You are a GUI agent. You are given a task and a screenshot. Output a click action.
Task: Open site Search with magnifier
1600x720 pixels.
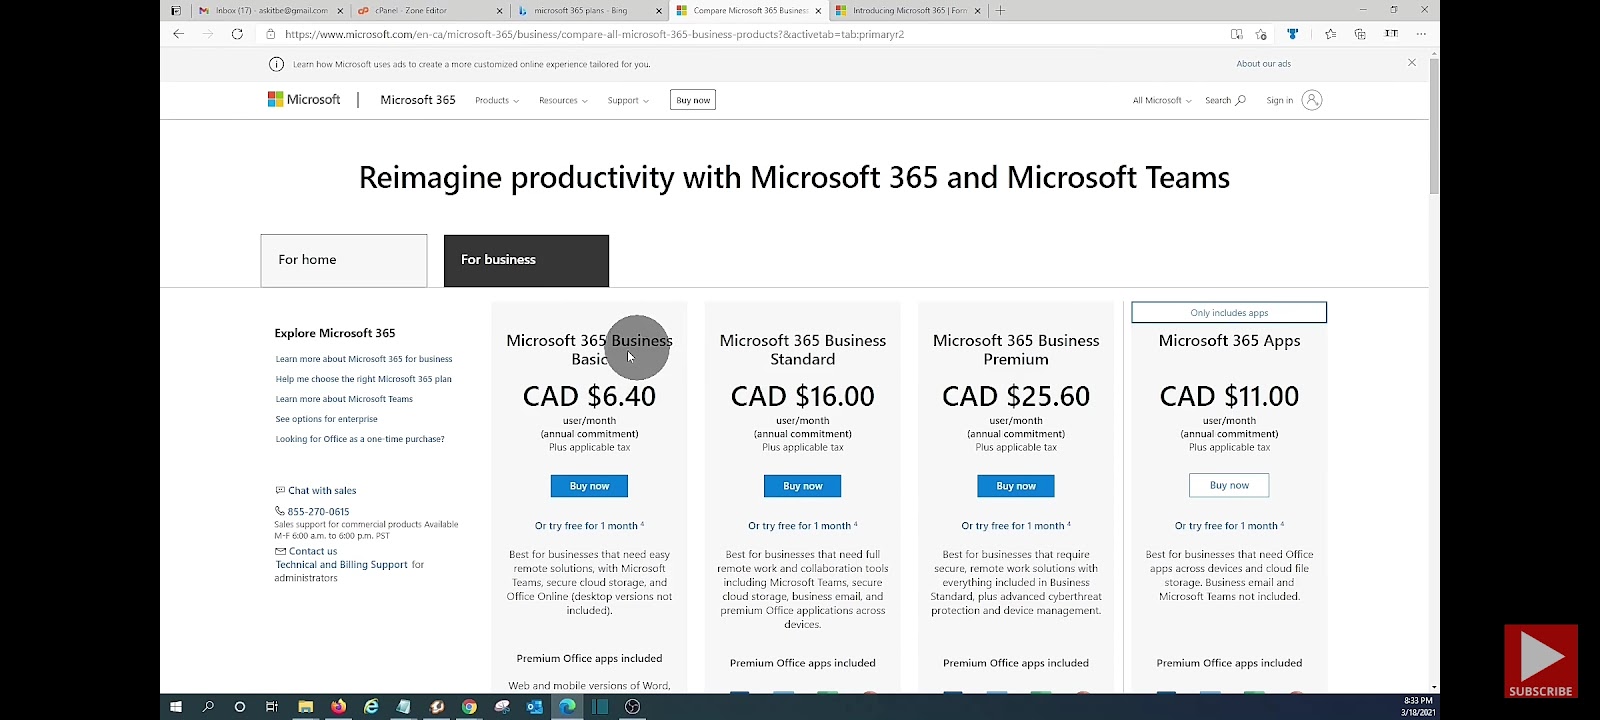point(1225,100)
